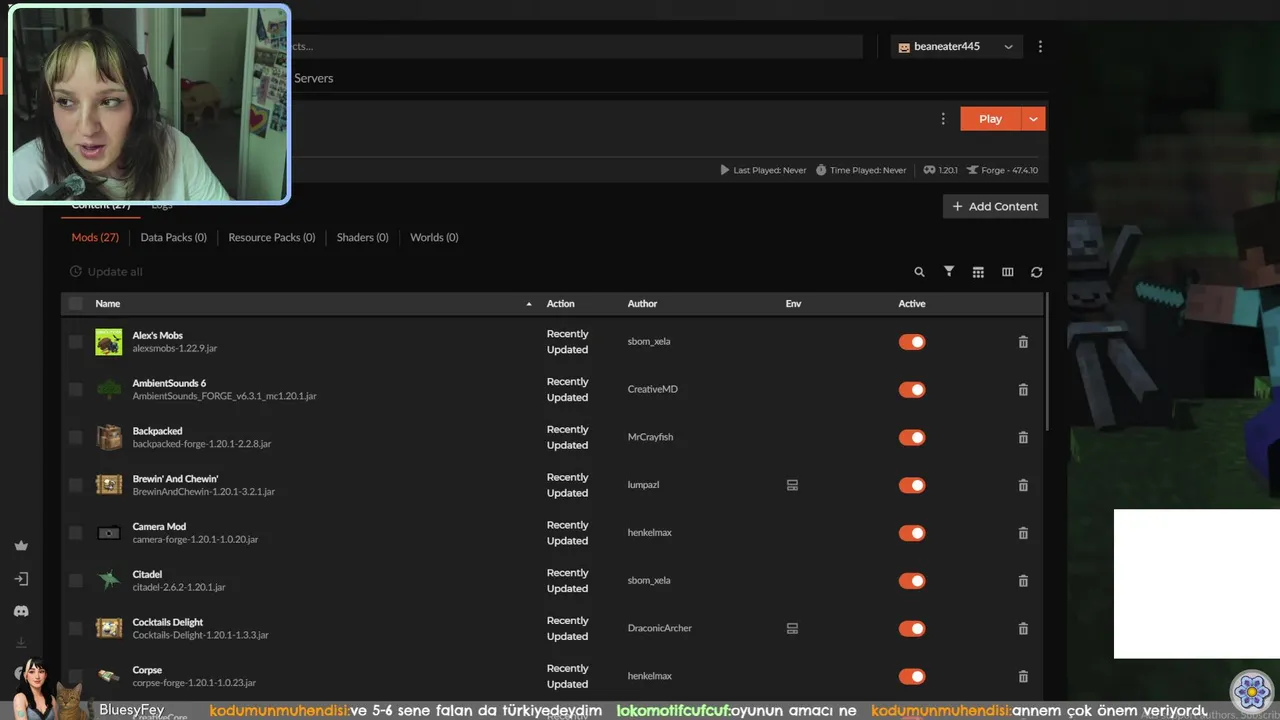Screen dimensions: 1280x720
Task: Open Discord icon in left sidebar
Action: (x=21, y=611)
